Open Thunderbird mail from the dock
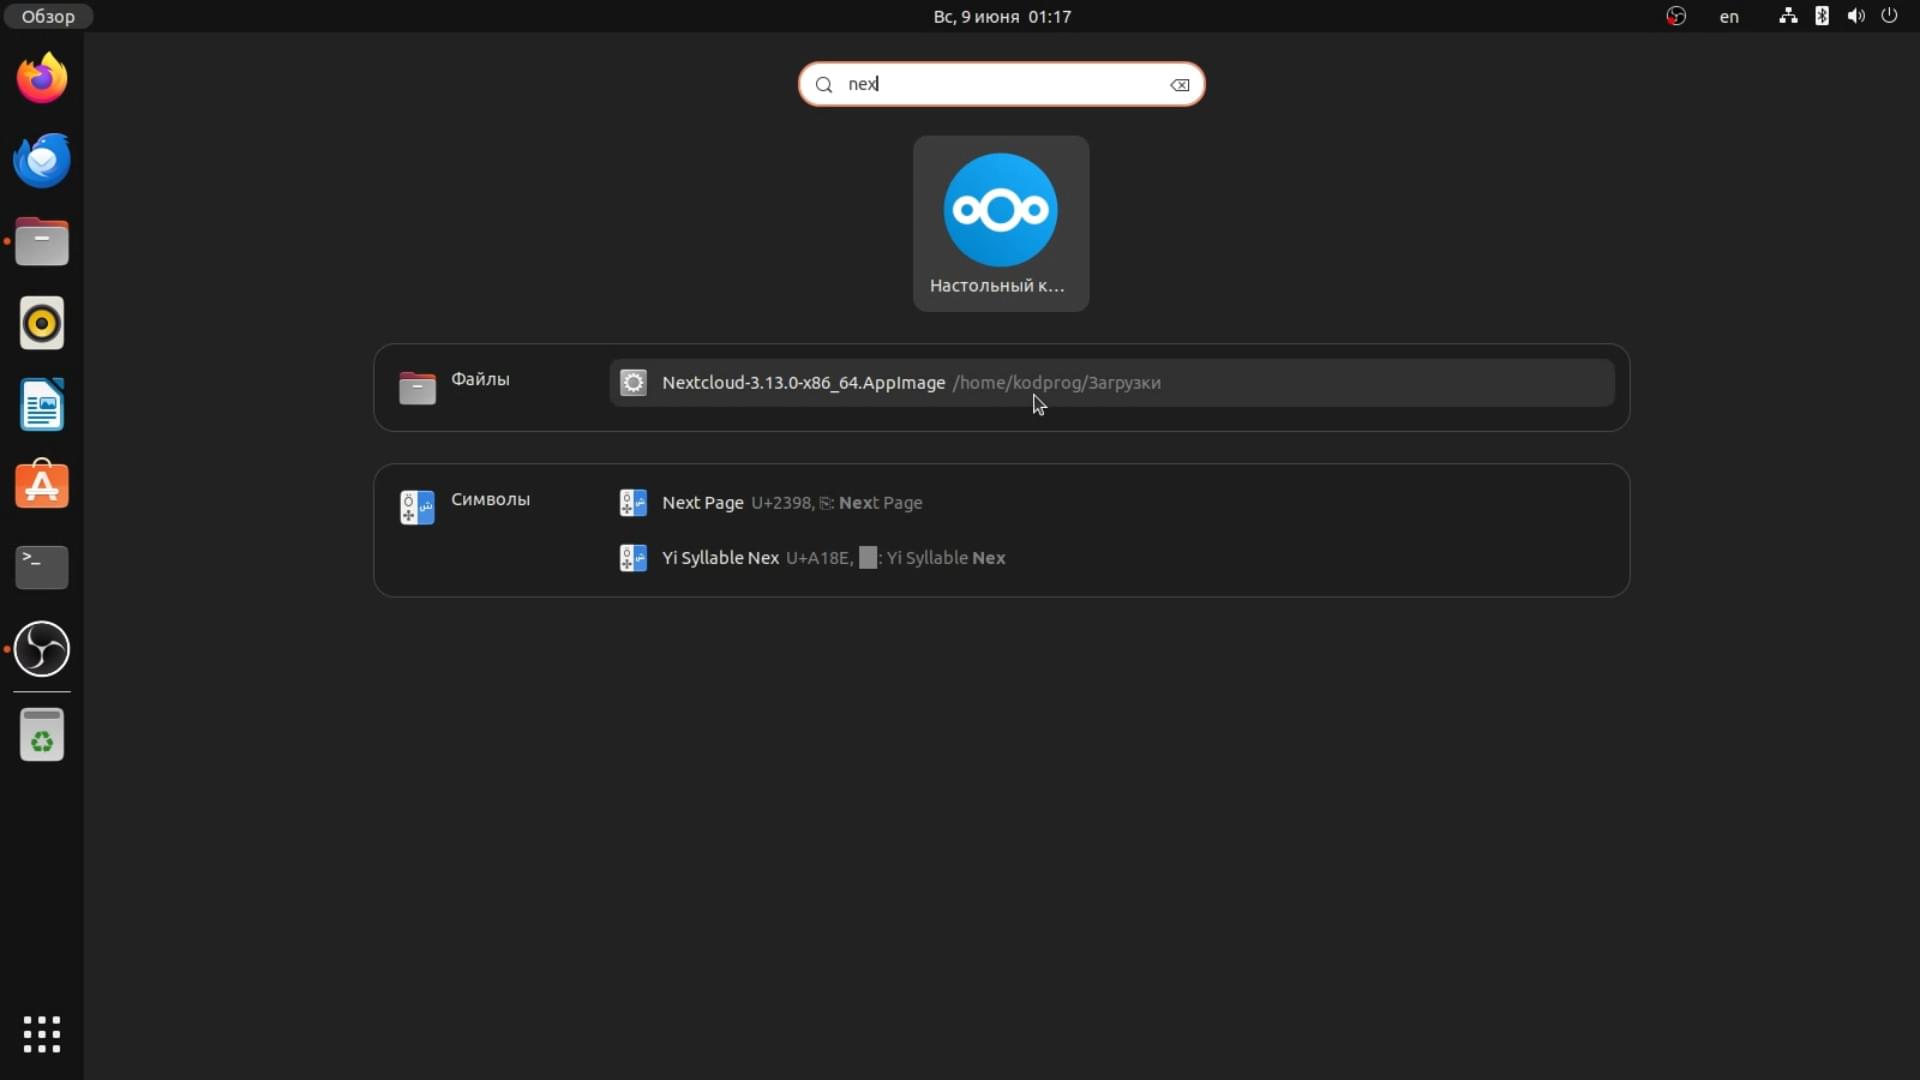This screenshot has height=1080, width=1920. 42,160
